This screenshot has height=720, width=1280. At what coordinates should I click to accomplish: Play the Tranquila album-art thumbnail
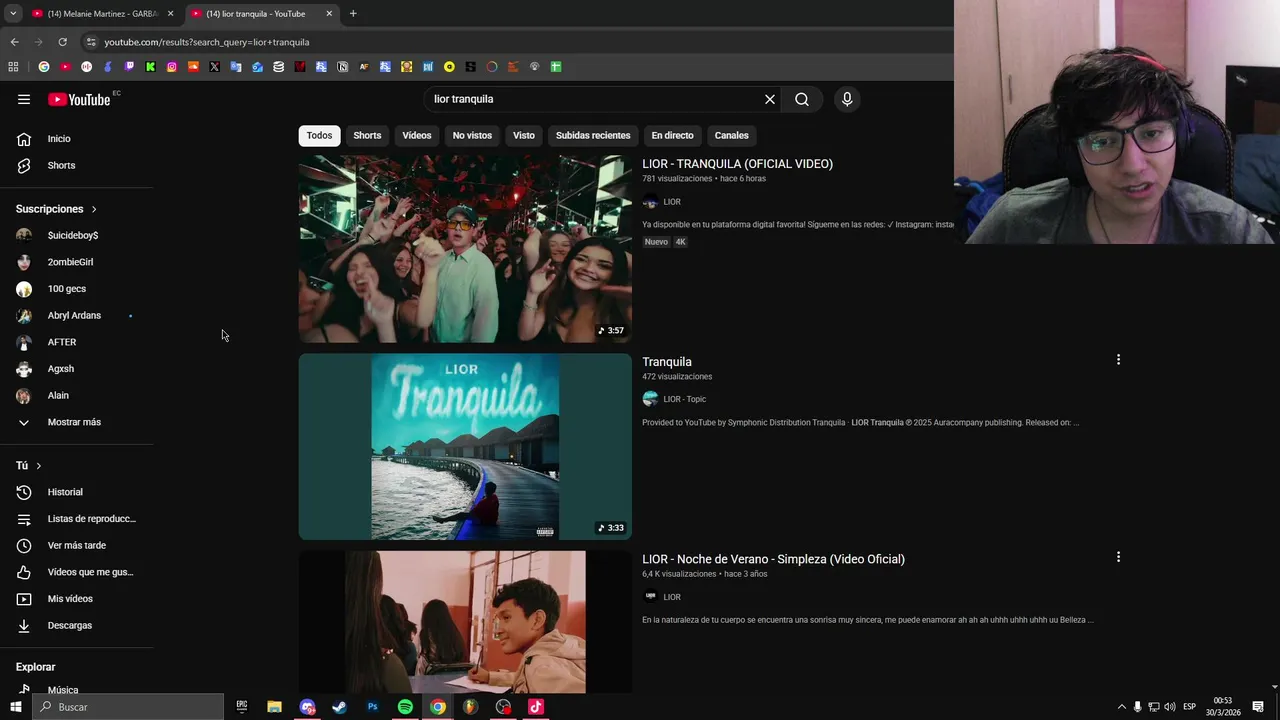[465, 447]
